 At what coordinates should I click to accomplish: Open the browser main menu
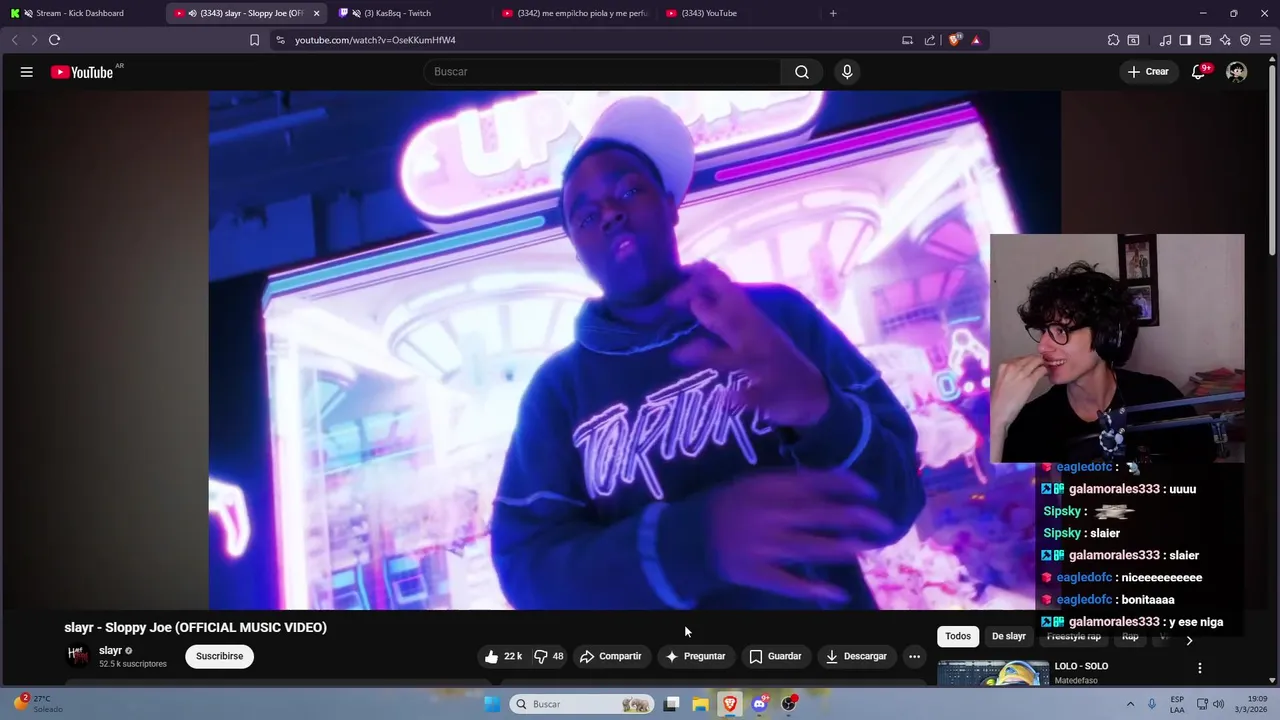[1265, 40]
